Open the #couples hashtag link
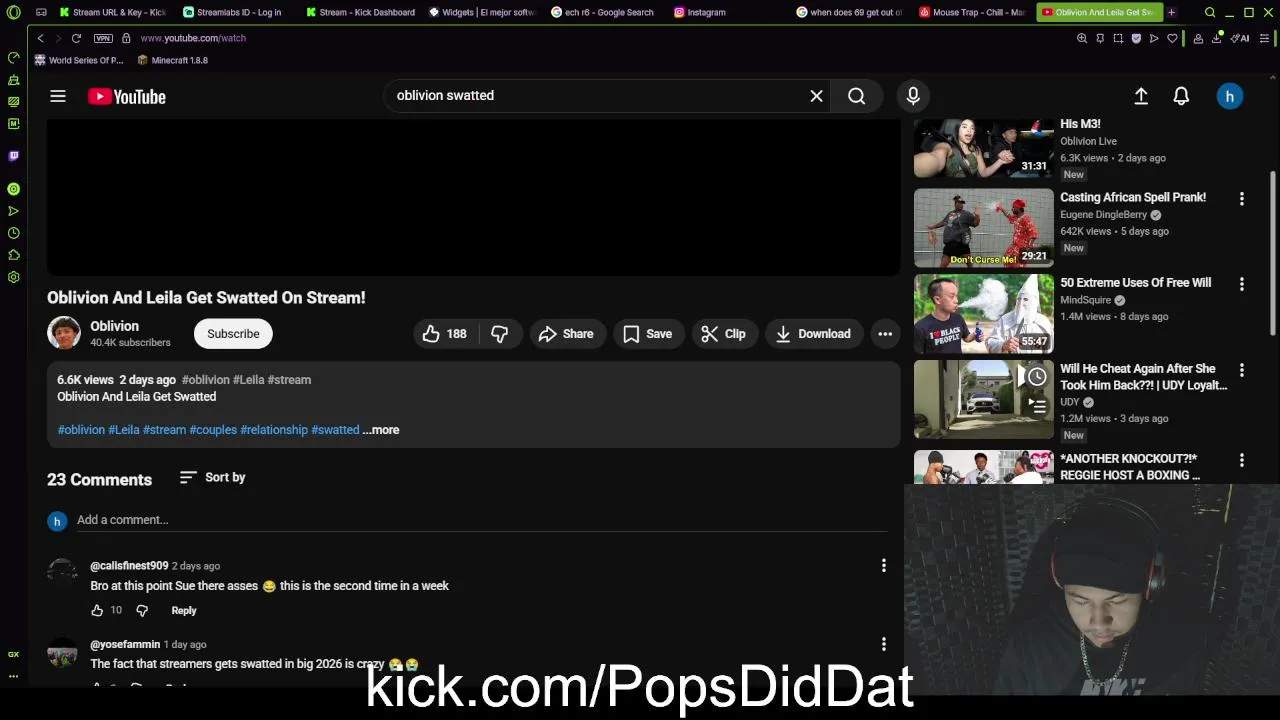 point(213,430)
